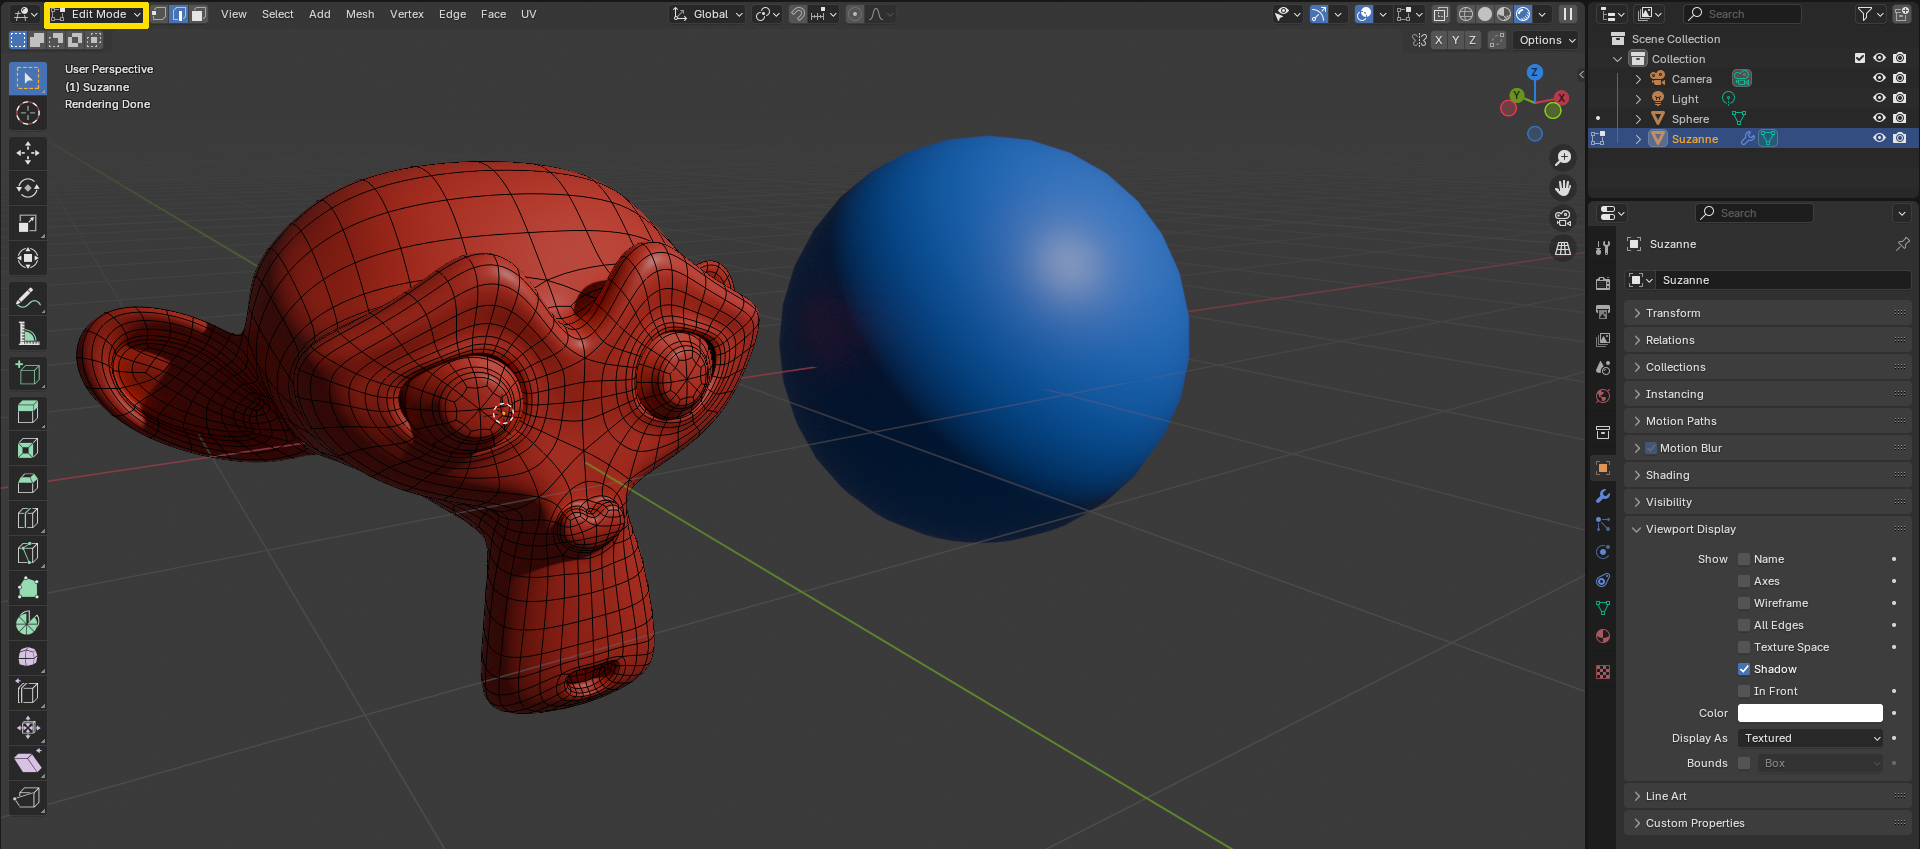This screenshot has height=849, width=1920.
Task: Open the Add menu
Action: (320, 14)
